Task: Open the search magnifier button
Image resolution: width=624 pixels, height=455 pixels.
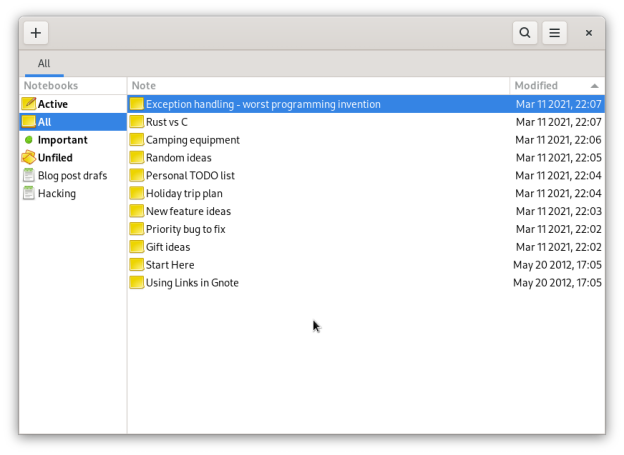Action: pyautogui.click(x=525, y=33)
